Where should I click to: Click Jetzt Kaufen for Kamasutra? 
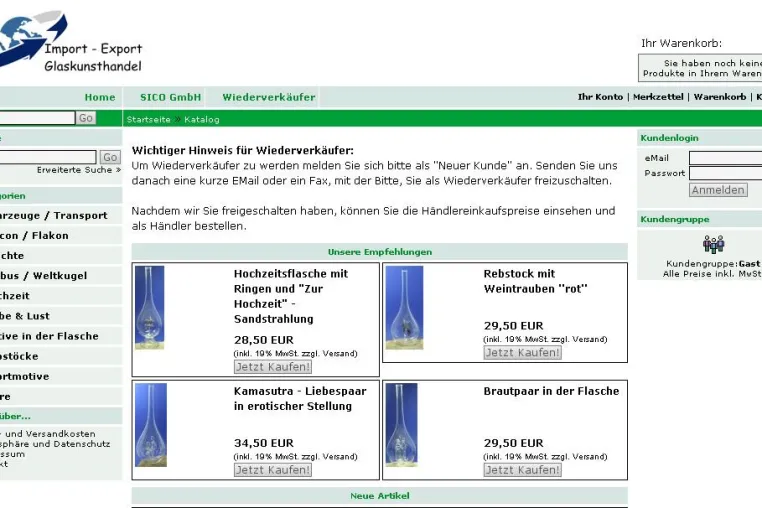pos(273,470)
